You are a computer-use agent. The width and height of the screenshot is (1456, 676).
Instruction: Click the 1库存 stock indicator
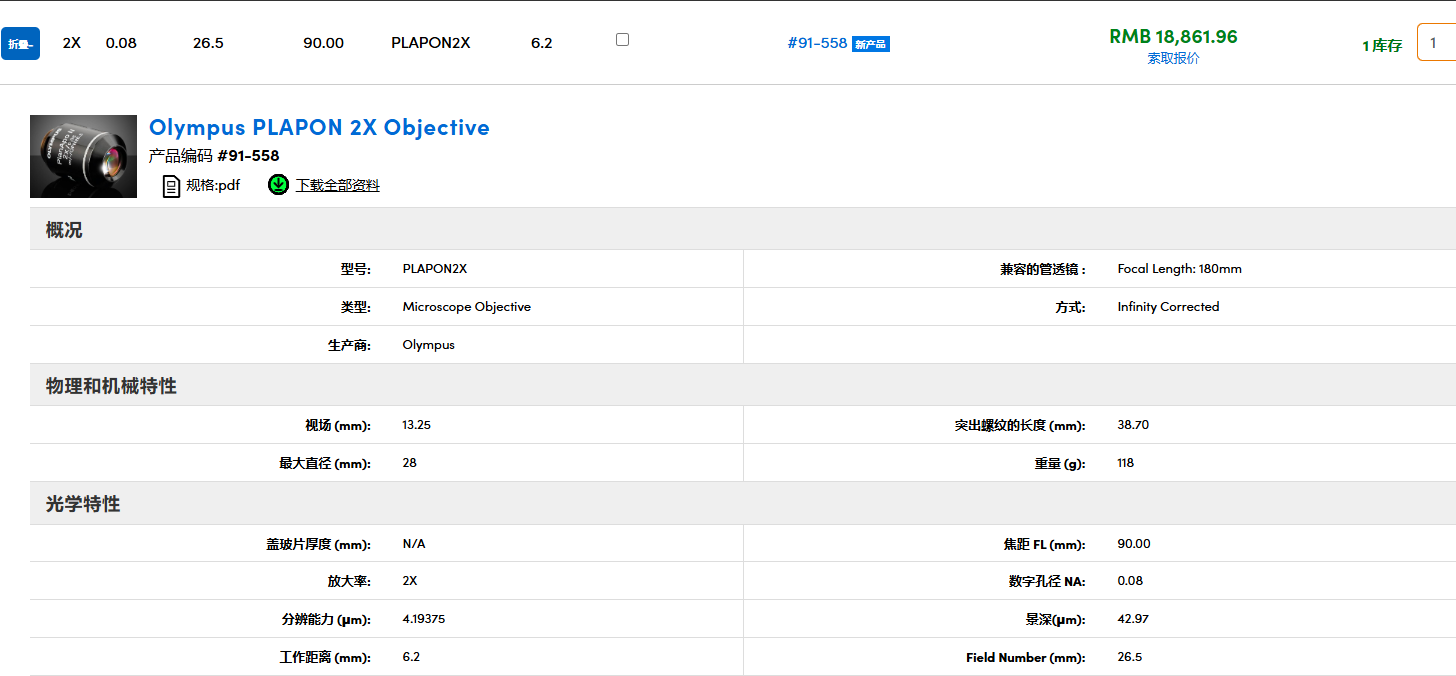[x=1382, y=46]
